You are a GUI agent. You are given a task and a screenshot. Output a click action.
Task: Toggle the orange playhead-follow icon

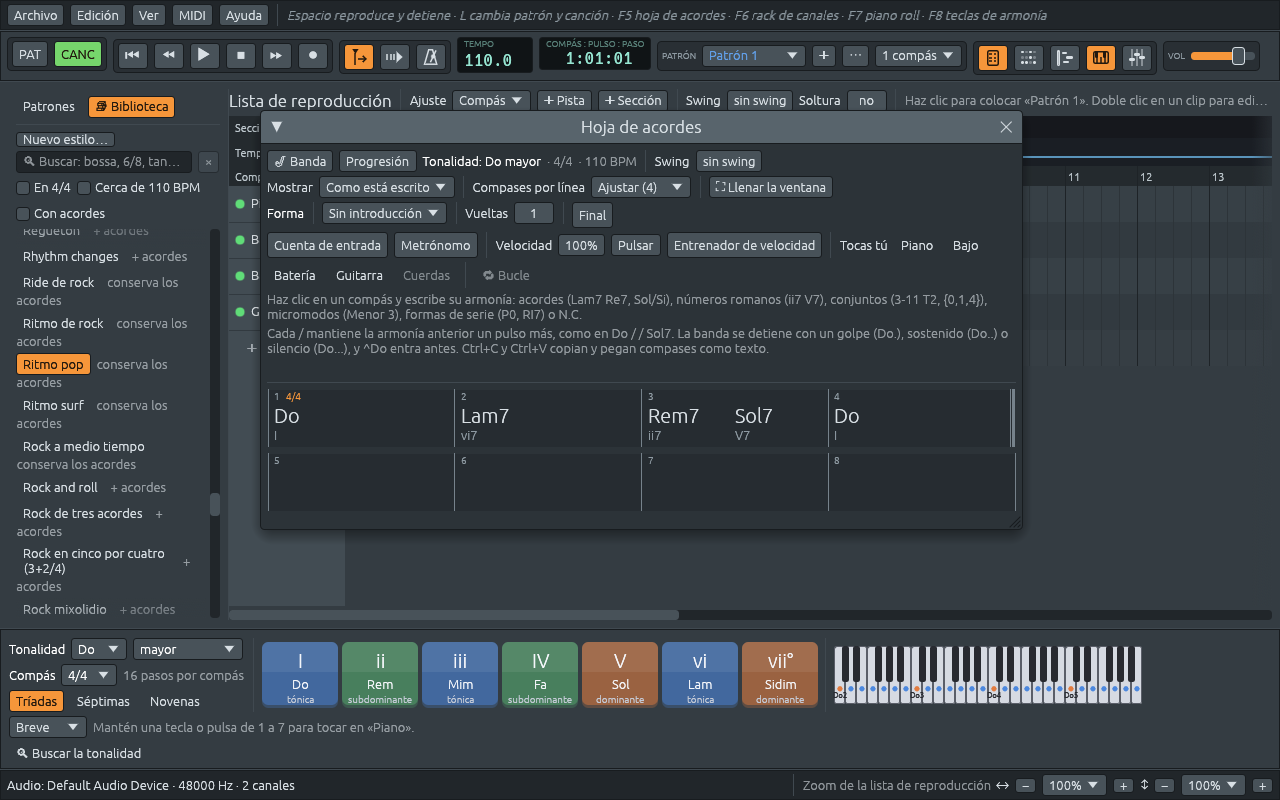click(358, 57)
